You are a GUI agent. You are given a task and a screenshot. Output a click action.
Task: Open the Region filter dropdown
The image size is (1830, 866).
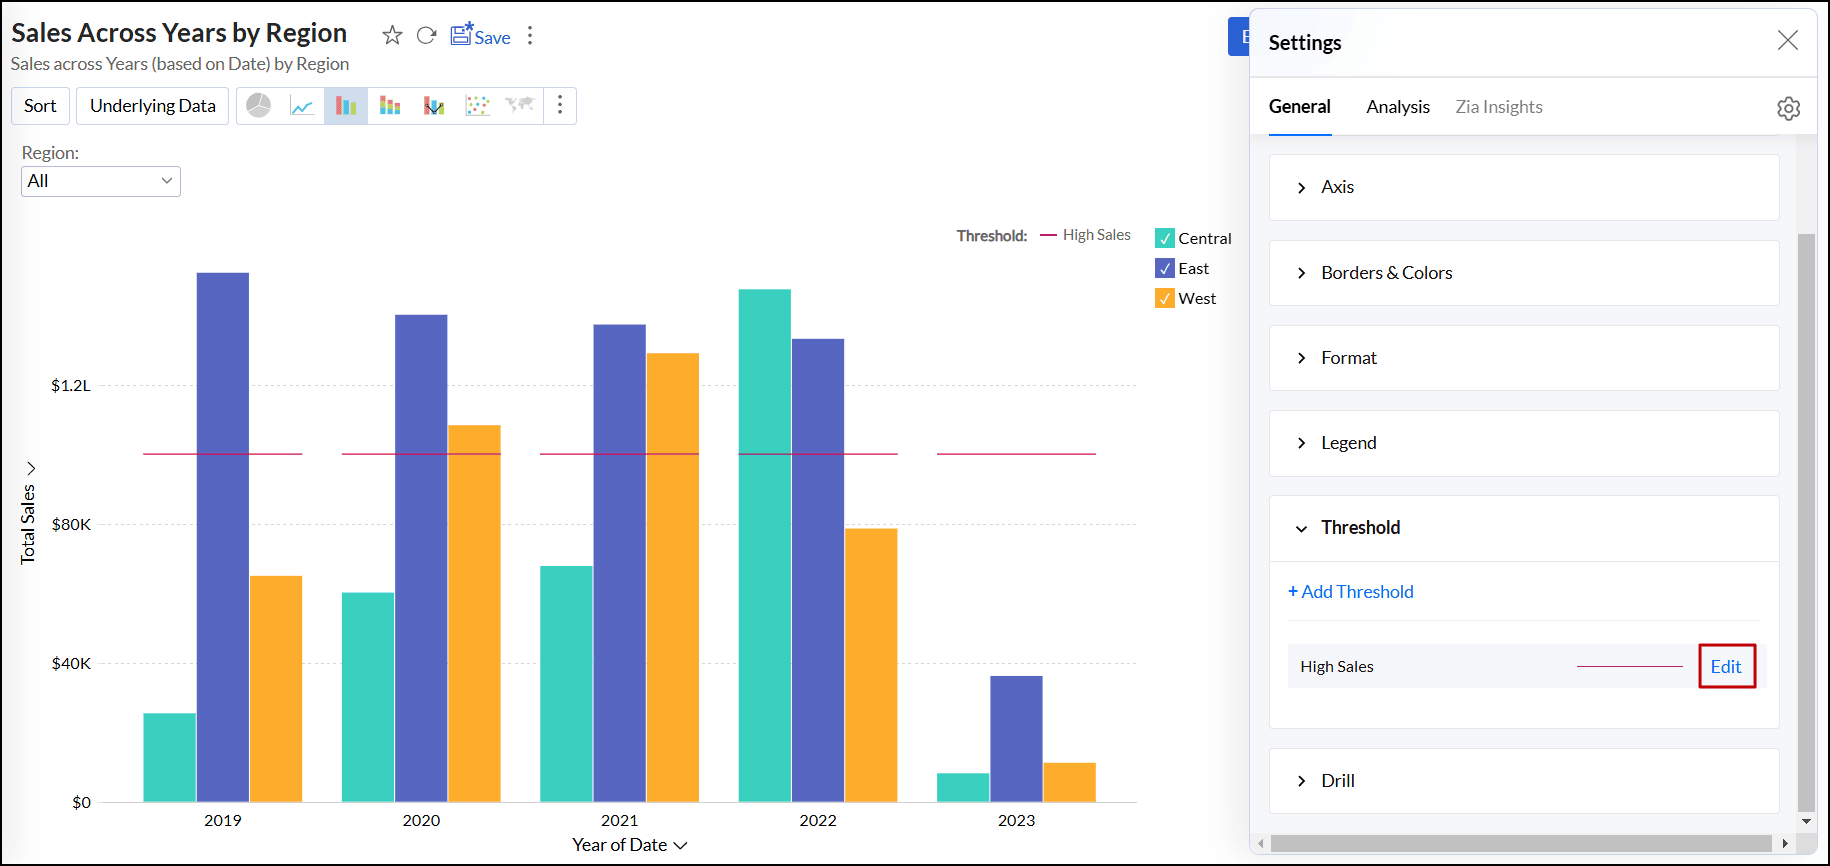(x=101, y=181)
